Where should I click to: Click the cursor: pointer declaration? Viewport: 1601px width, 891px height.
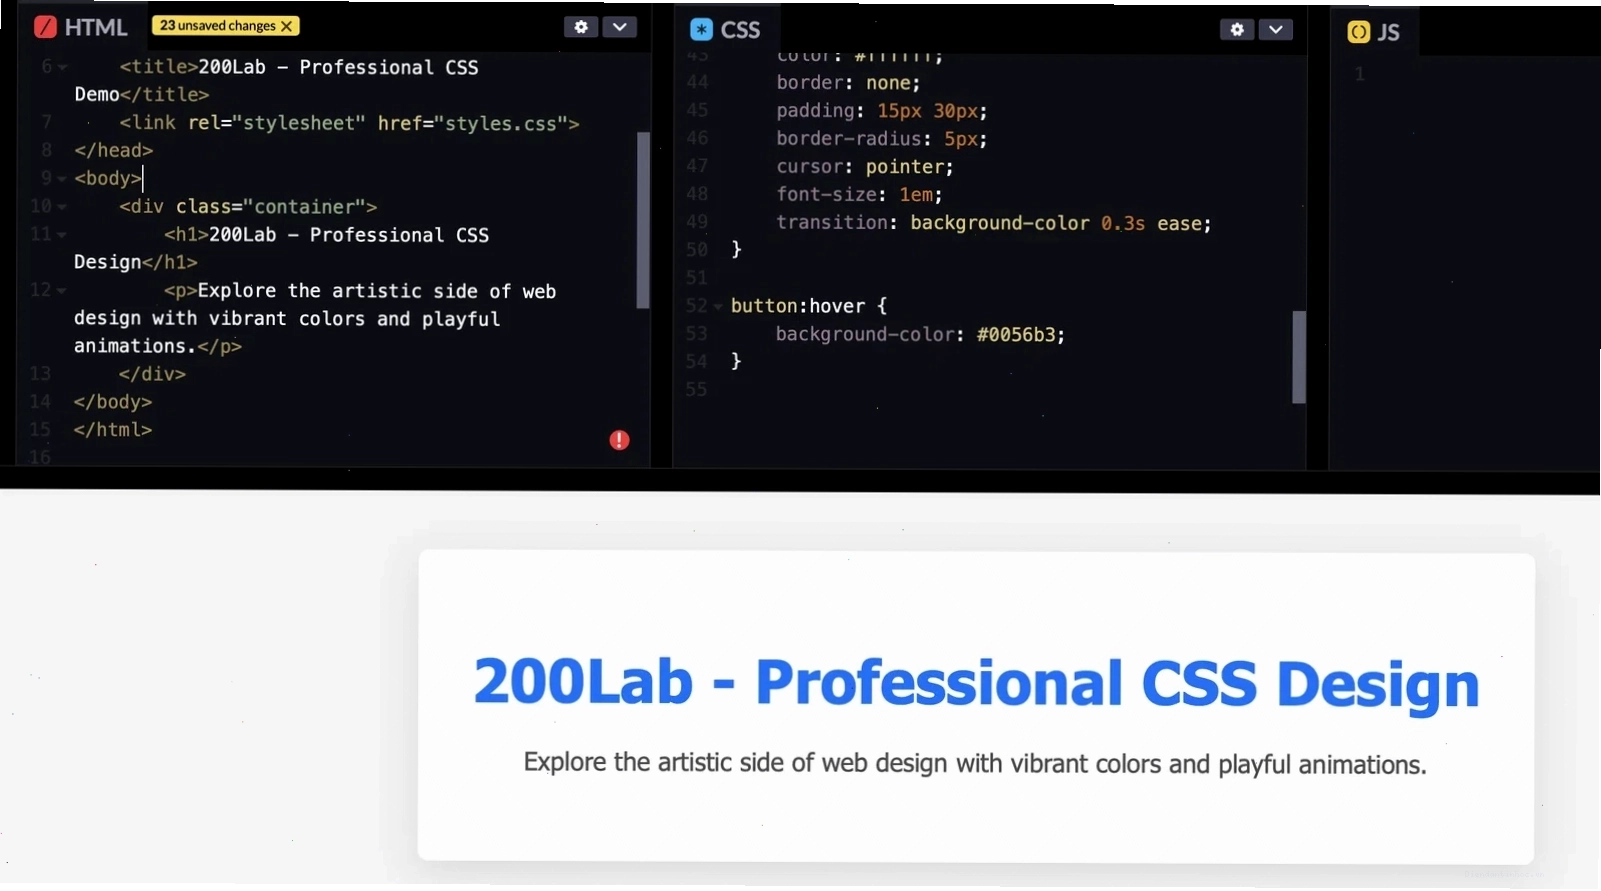tap(865, 167)
